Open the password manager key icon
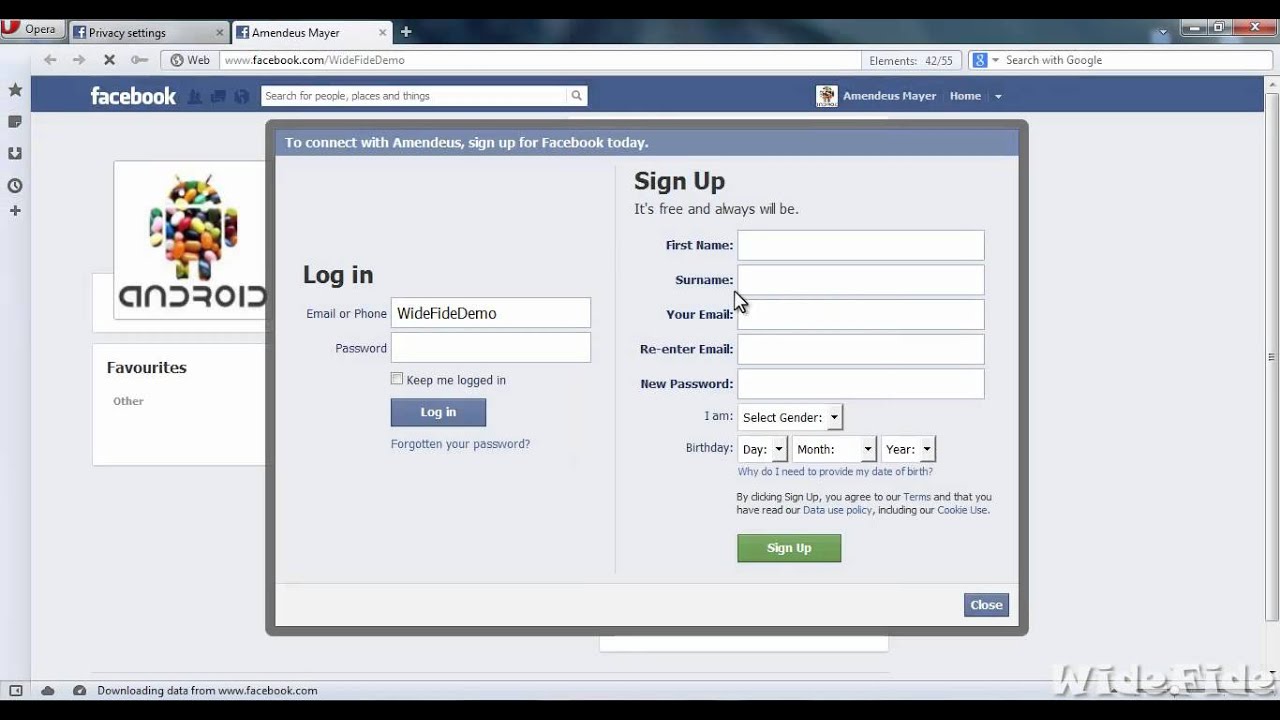 tap(139, 60)
